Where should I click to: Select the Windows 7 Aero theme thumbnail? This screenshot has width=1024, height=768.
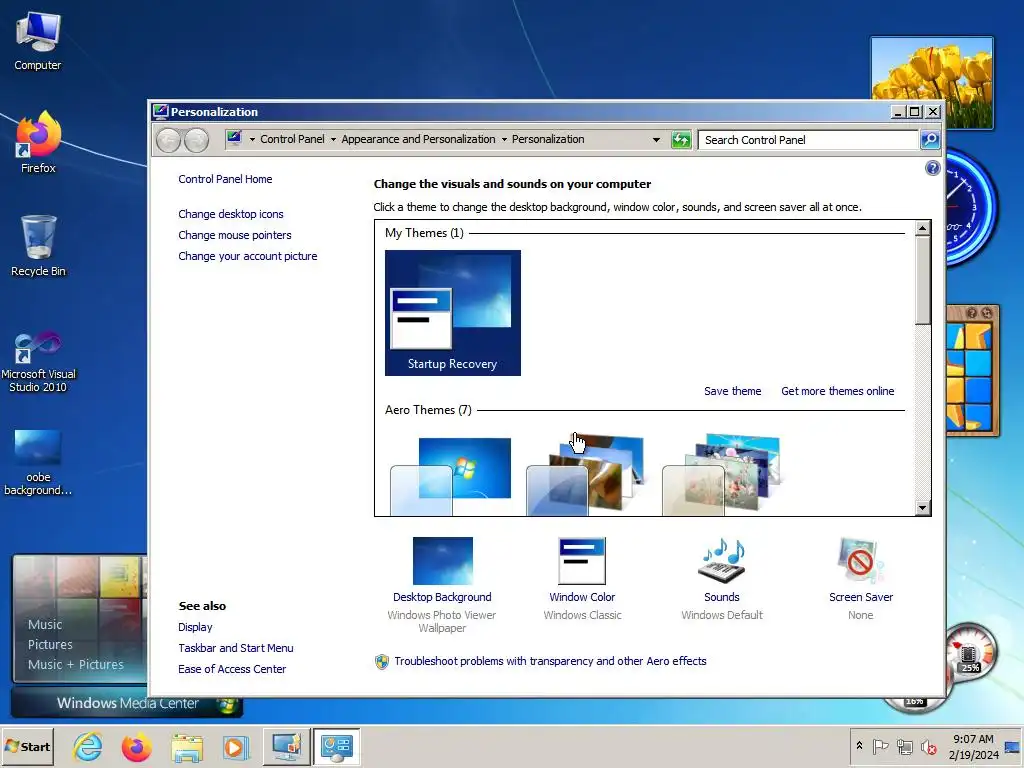(x=451, y=476)
